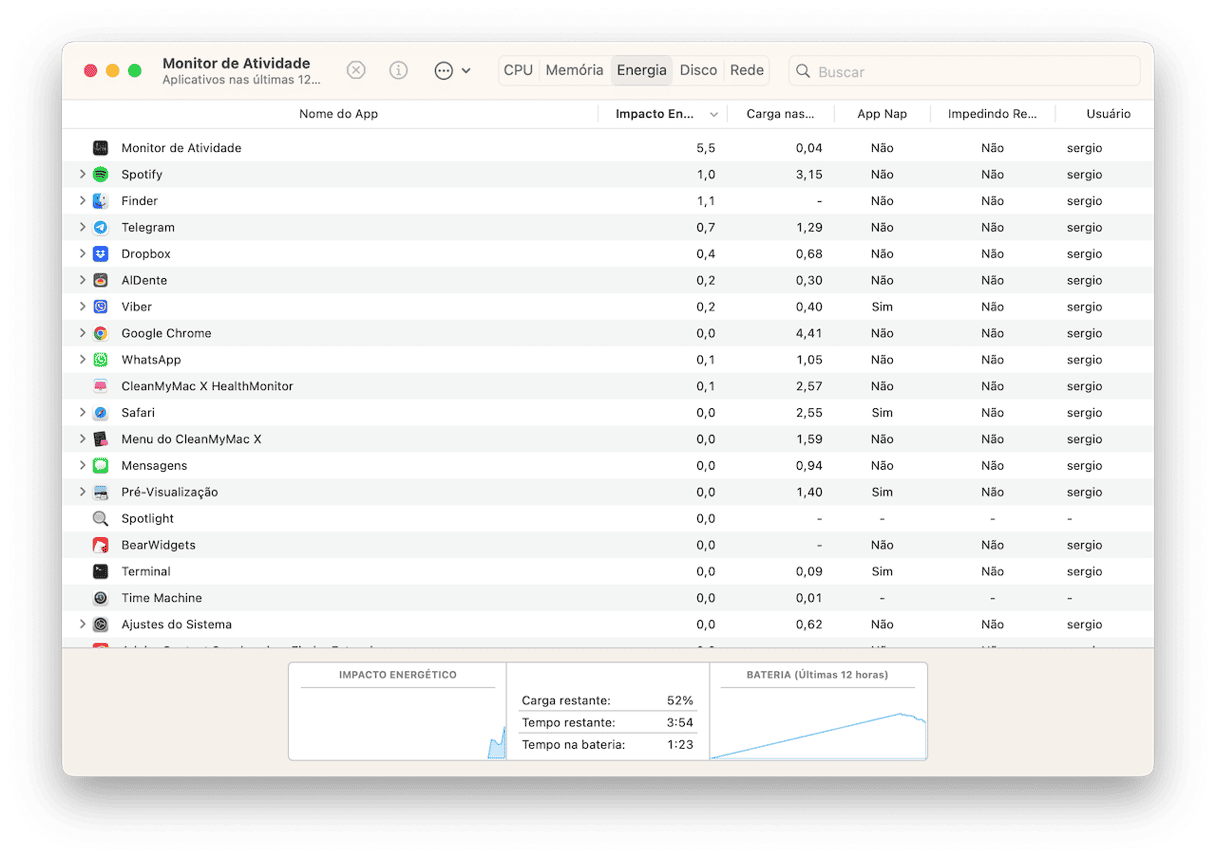Switch to the Rede tab
The height and width of the screenshot is (858, 1216).
click(747, 70)
